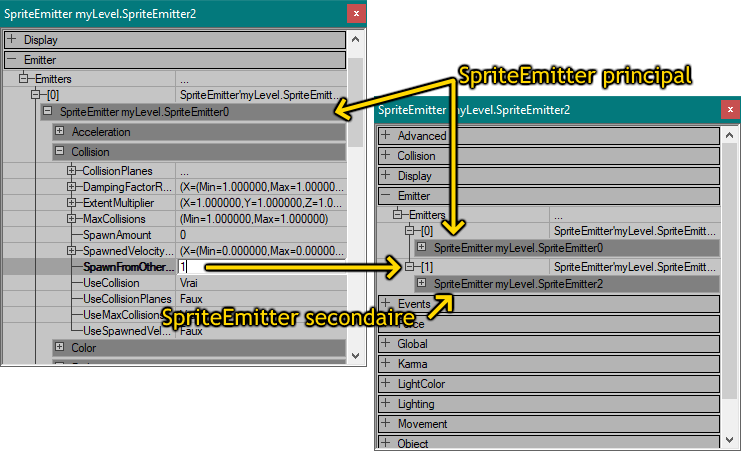The height and width of the screenshot is (451, 741).
Task: Select the [0] value in right window
Action: pyautogui.click(x=635, y=231)
